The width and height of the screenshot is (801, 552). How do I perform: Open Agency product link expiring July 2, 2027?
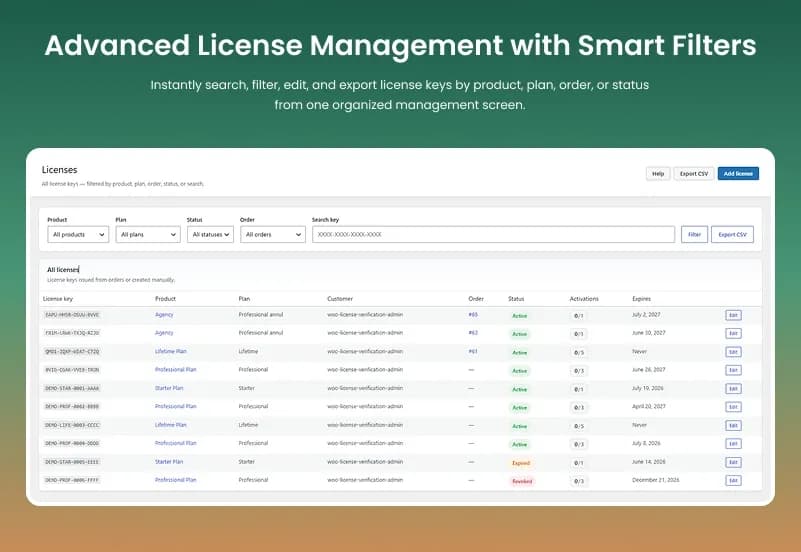click(x=164, y=315)
